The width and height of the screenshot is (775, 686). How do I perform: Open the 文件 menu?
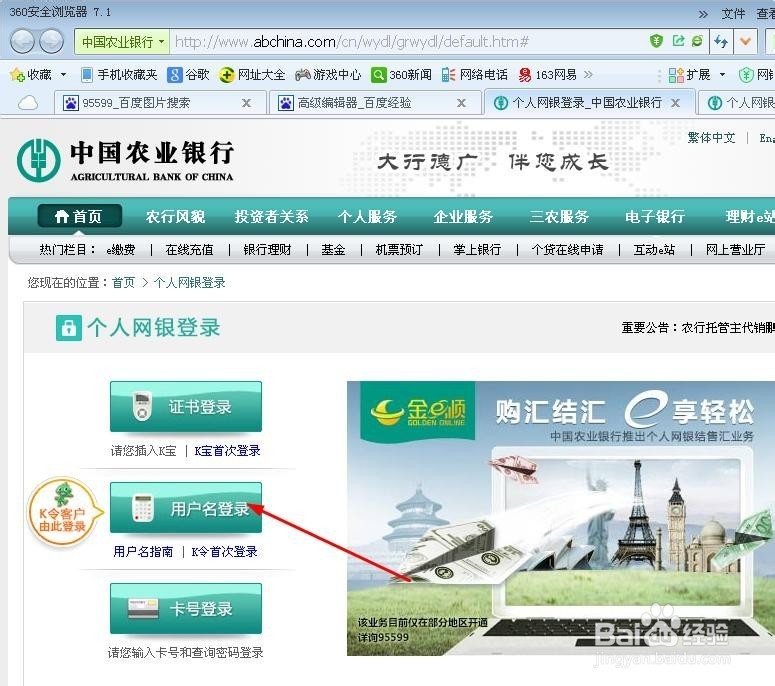click(x=733, y=14)
